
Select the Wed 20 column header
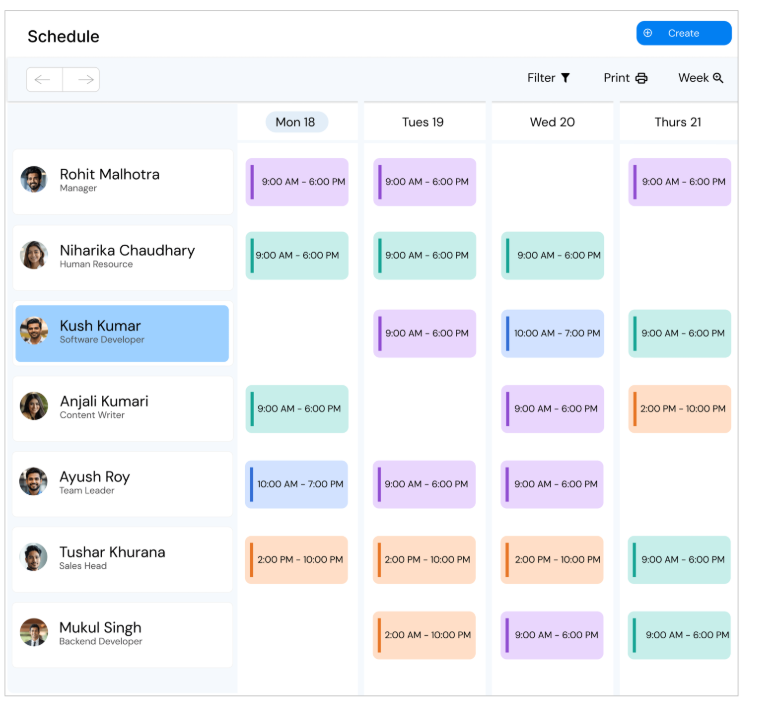click(552, 122)
